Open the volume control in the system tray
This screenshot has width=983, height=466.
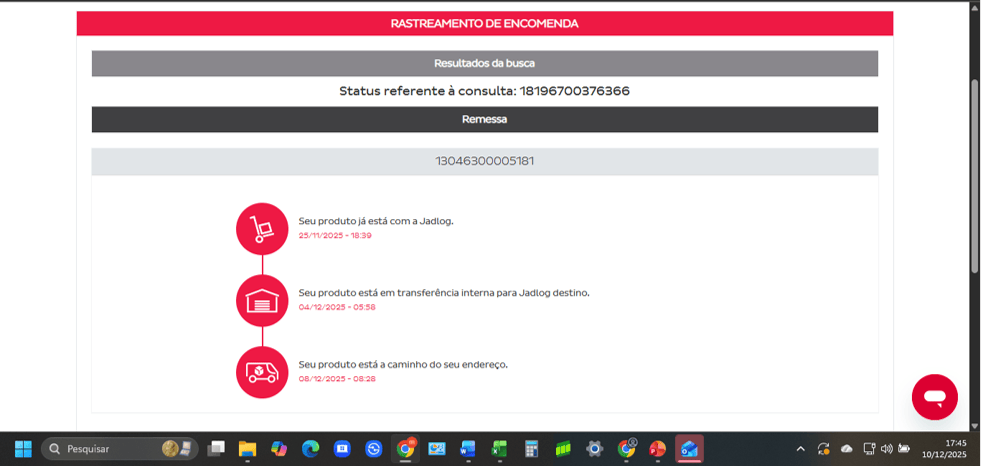point(886,449)
